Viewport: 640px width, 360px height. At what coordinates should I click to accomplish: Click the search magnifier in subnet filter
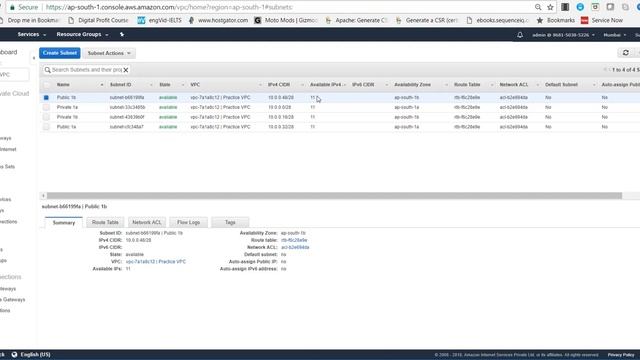point(48,70)
